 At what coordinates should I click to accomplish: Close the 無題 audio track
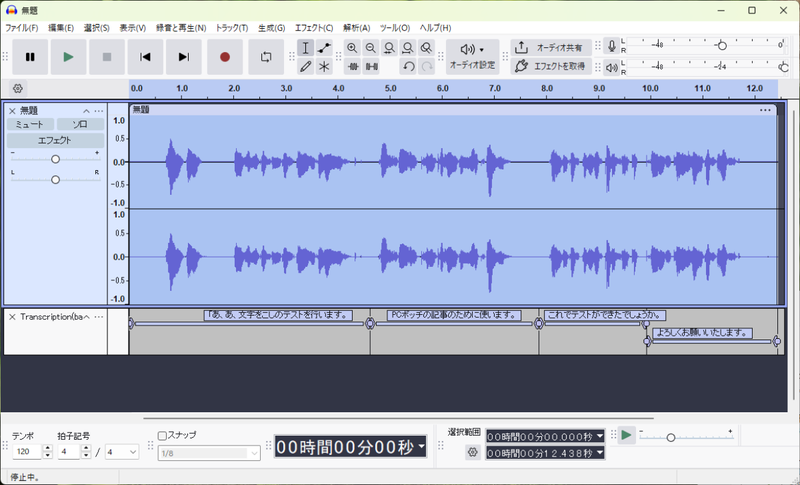12,111
